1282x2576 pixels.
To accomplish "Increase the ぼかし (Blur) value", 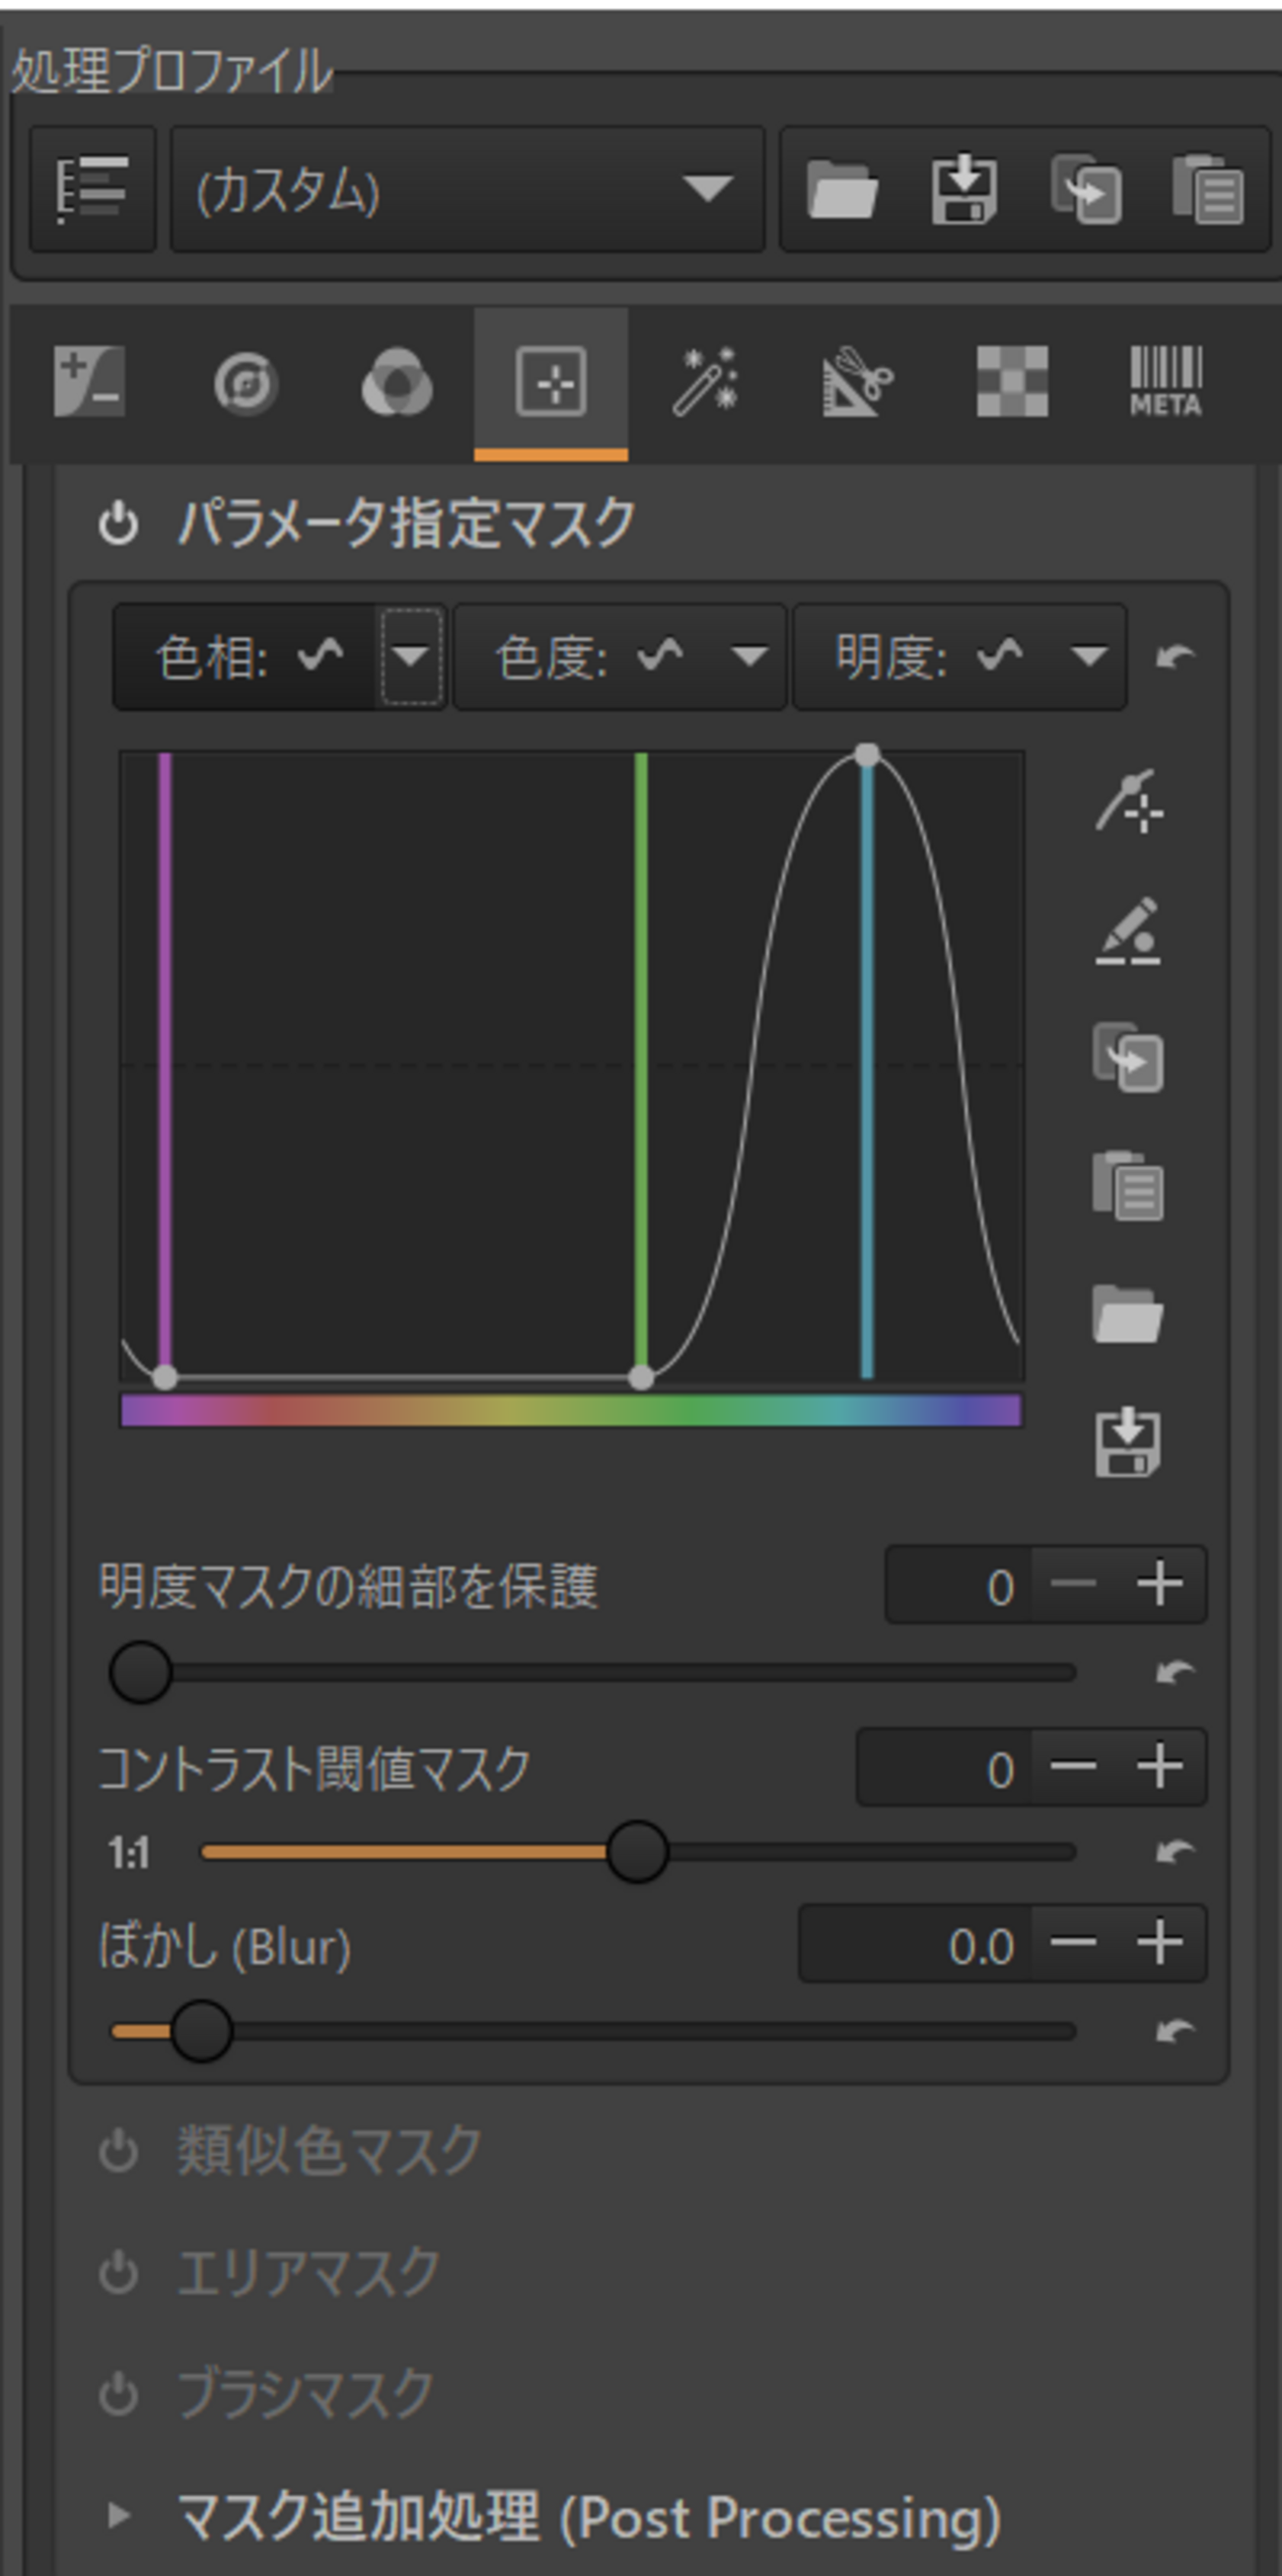I will (1160, 1944).
